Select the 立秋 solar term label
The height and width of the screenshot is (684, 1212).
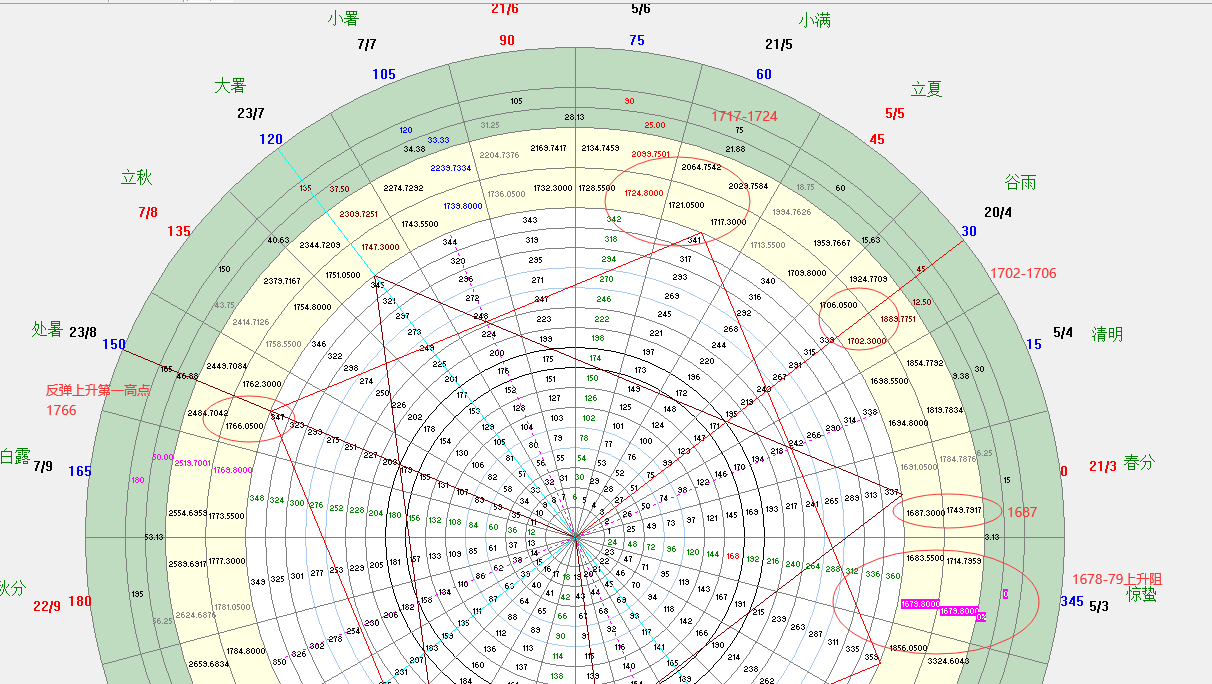tap(136, 177)
